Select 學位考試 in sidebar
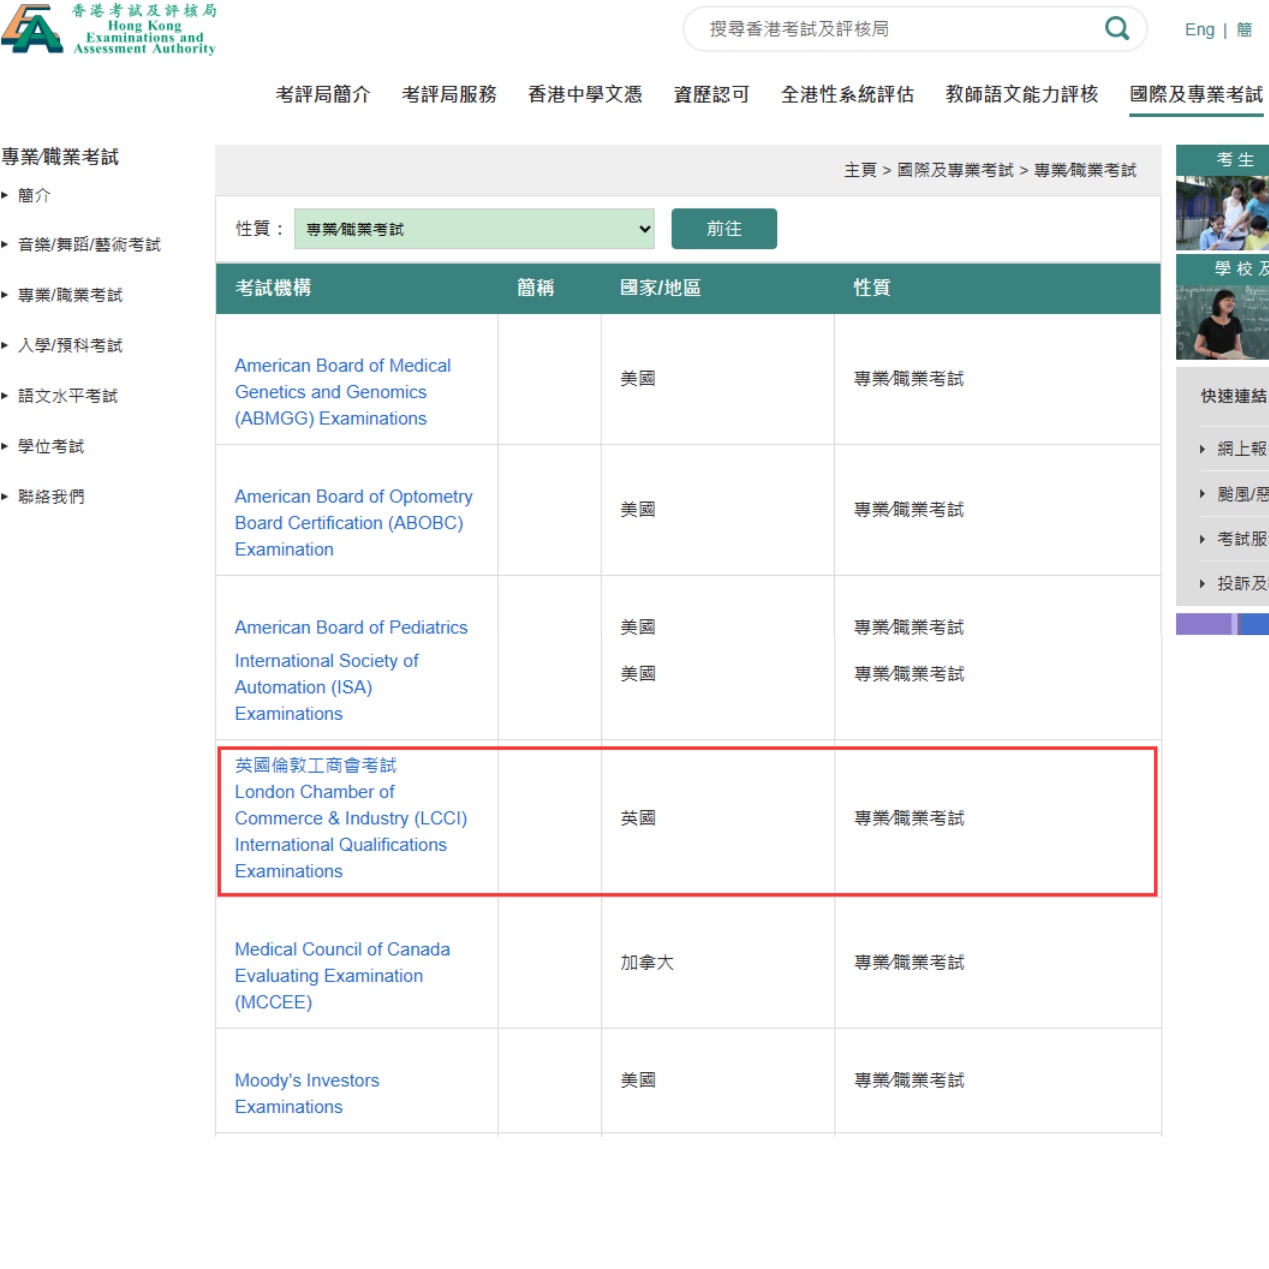This screenshot has height=1269, width=1269. [x=51, y=446]
